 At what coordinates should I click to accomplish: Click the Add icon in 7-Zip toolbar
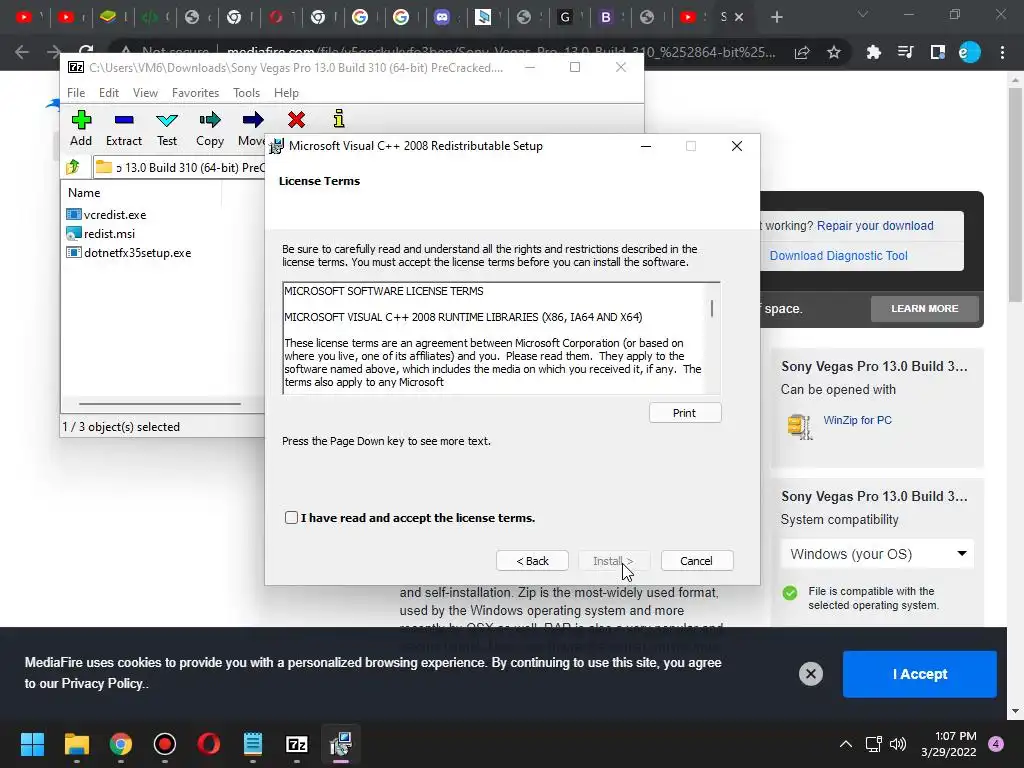pyautogui.click(x=81, y=120)
